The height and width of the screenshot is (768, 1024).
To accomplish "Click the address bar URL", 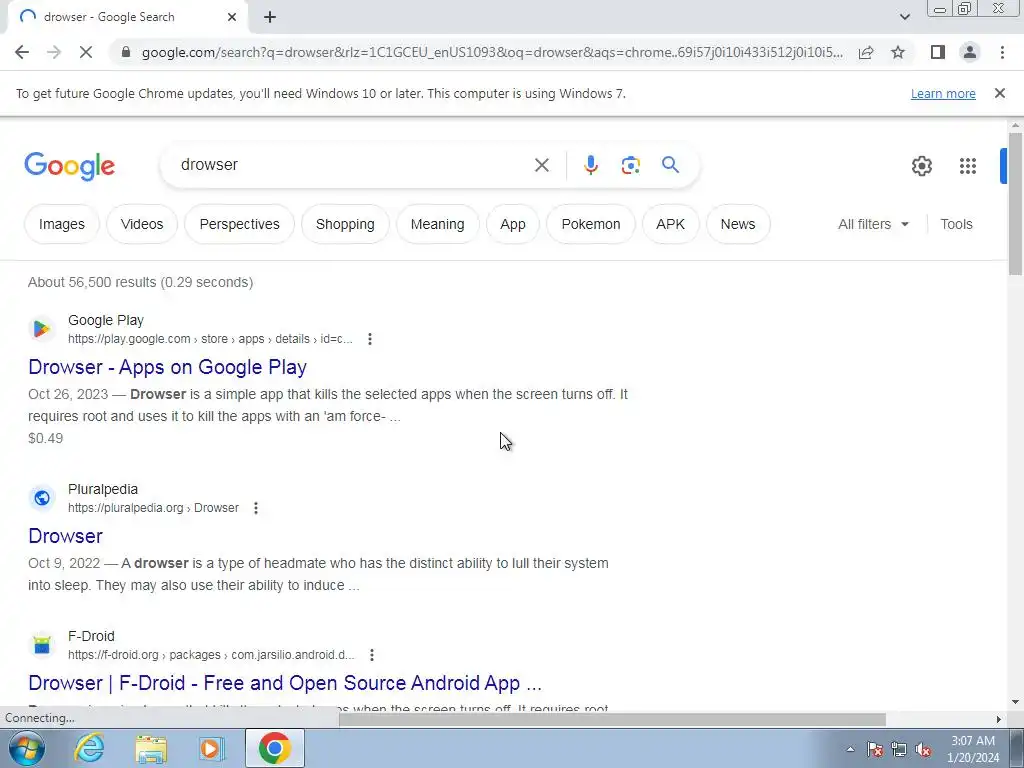I will coord(492,52).
